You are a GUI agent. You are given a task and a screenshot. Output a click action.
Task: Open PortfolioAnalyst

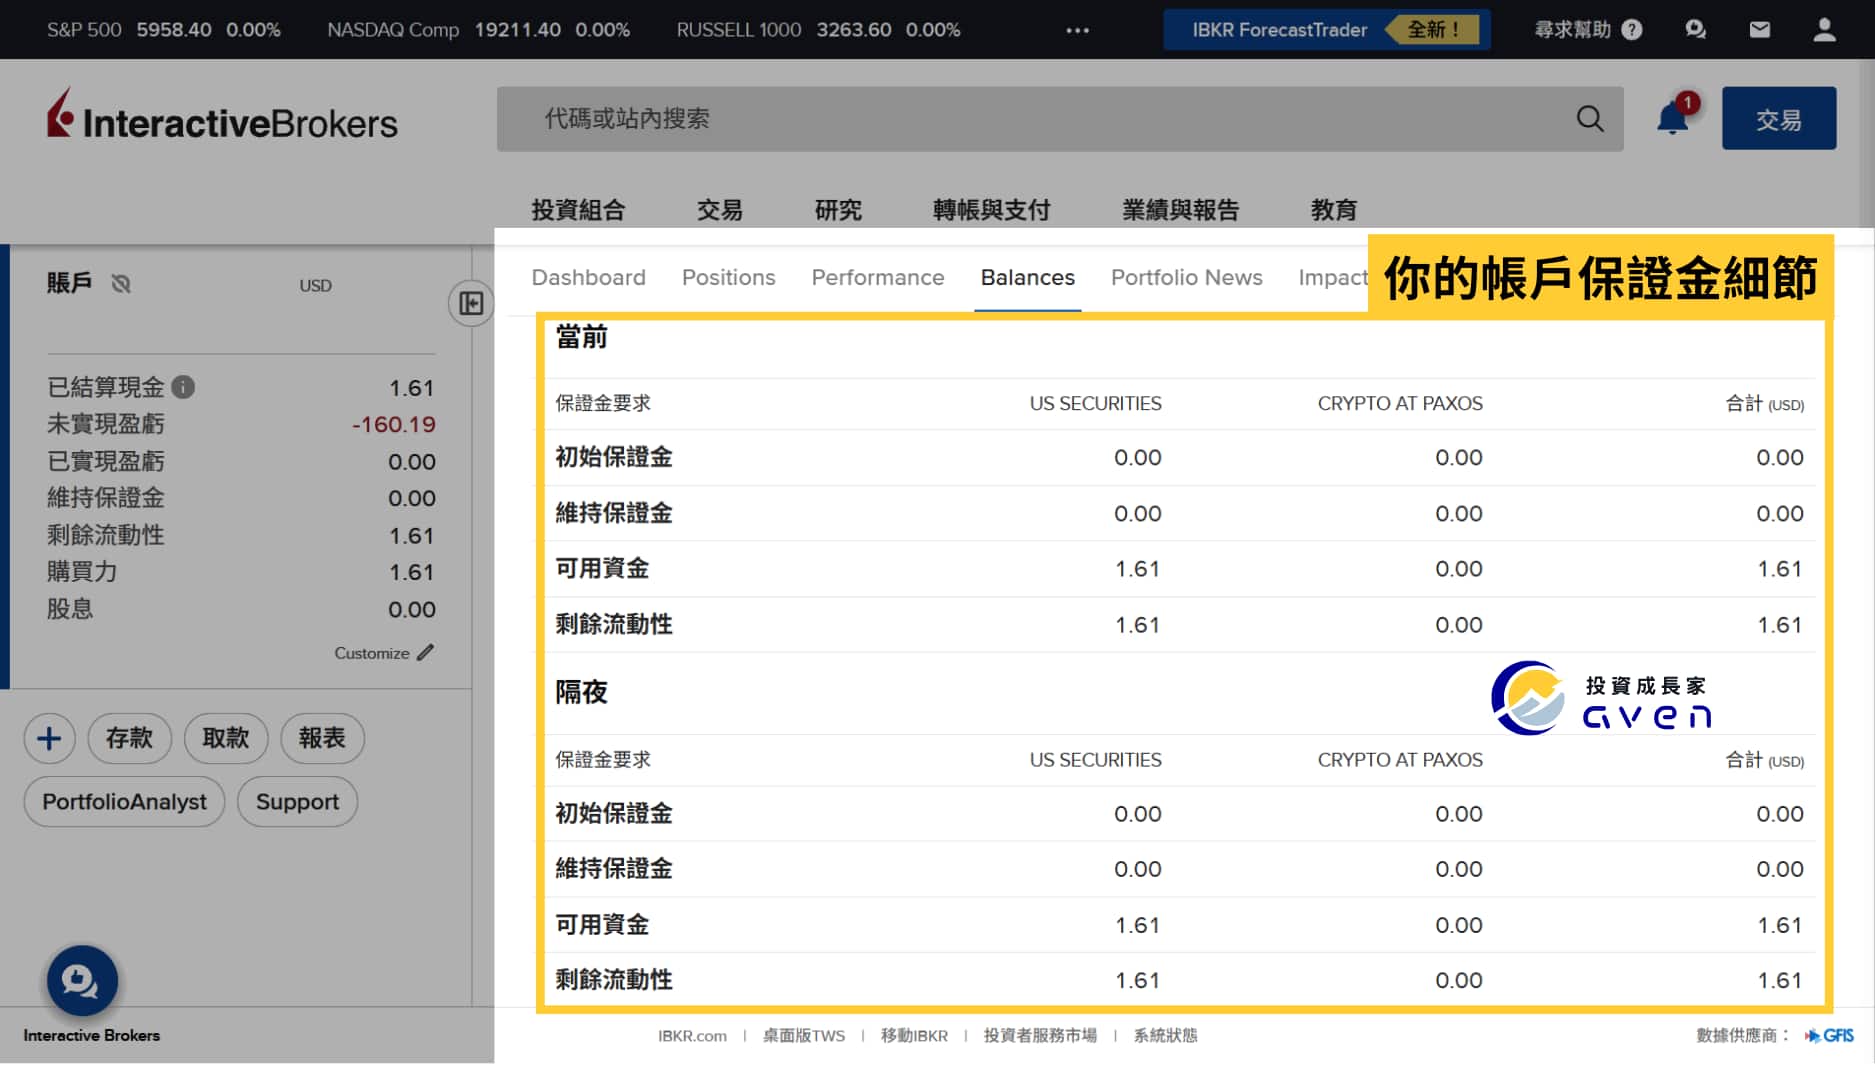coord(124,801)
